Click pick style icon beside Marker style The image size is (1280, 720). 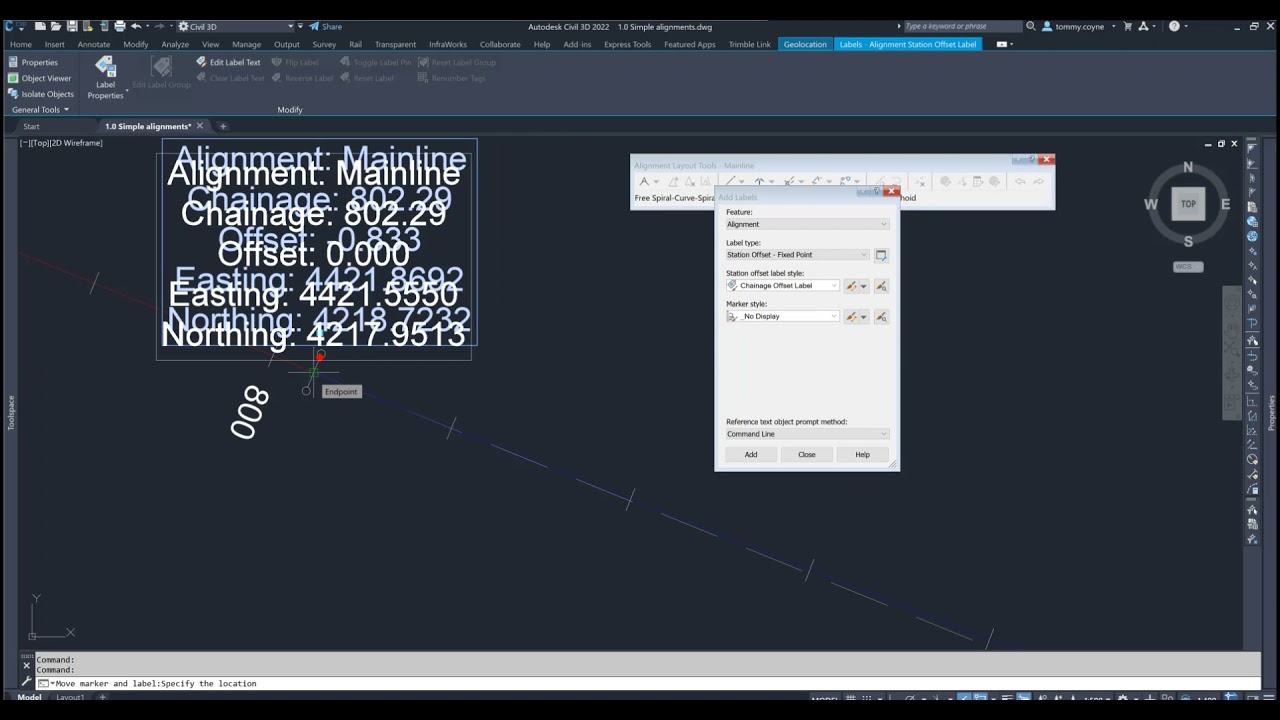tap(881, 317)
